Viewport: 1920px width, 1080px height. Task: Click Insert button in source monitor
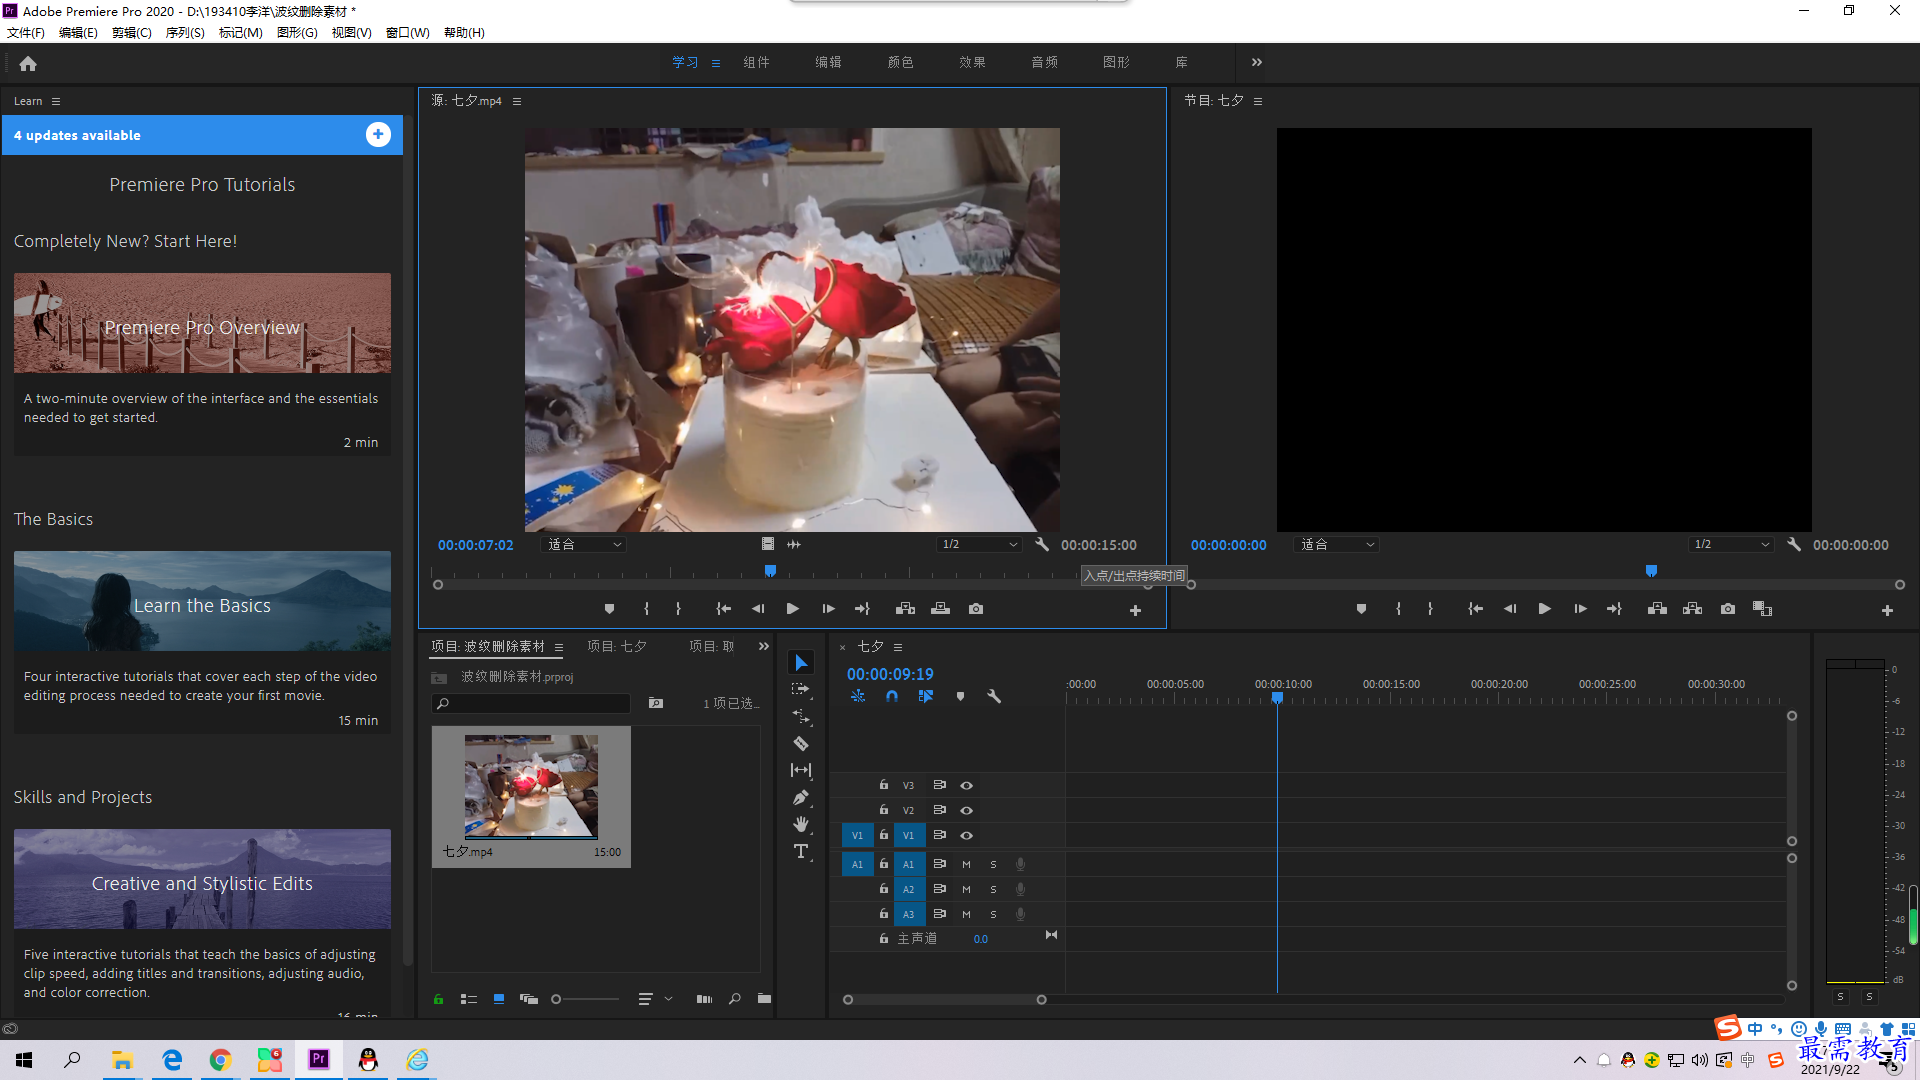[905, 608]
